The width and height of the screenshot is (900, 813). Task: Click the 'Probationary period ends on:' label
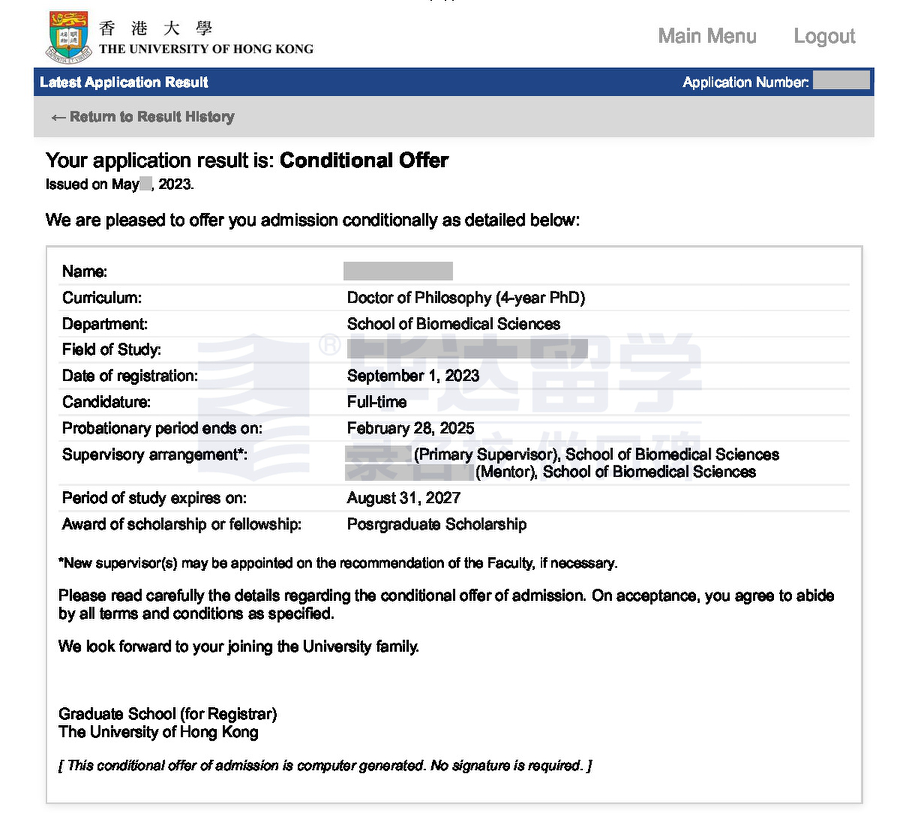coord(162,428)
